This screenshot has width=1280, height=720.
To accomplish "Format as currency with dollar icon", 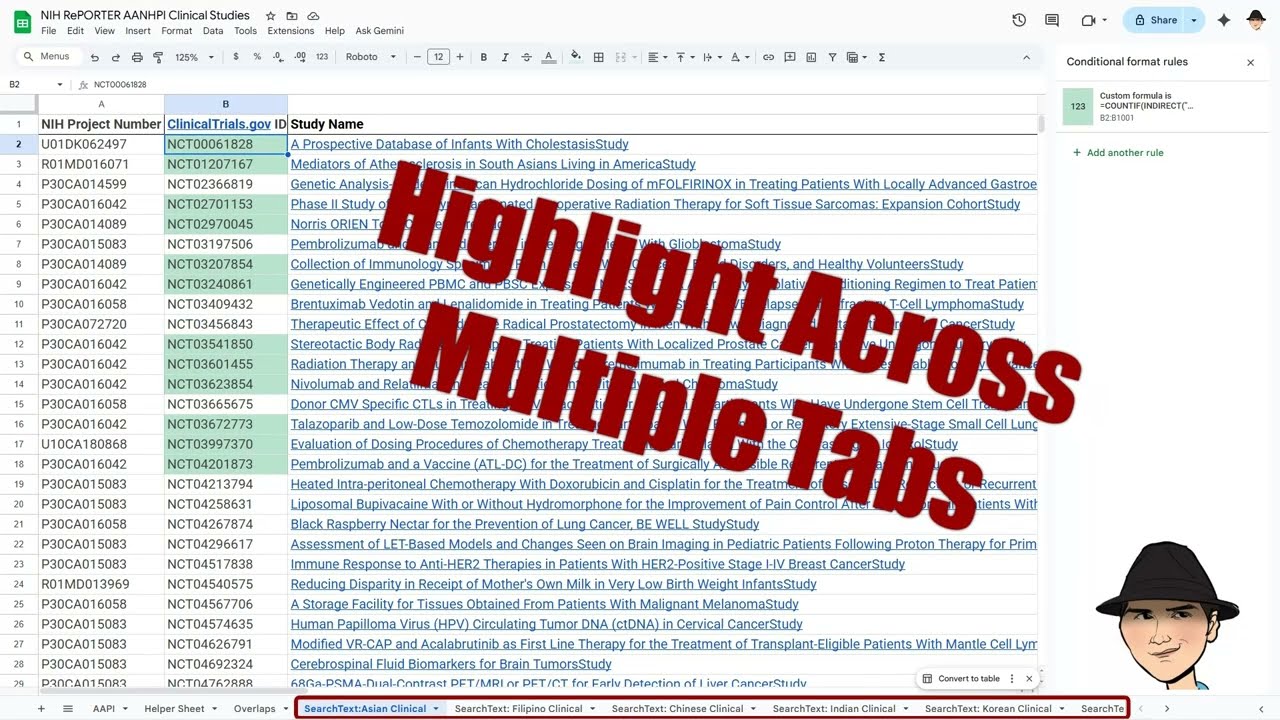I will pyautogui.click(x=236, y=57).
